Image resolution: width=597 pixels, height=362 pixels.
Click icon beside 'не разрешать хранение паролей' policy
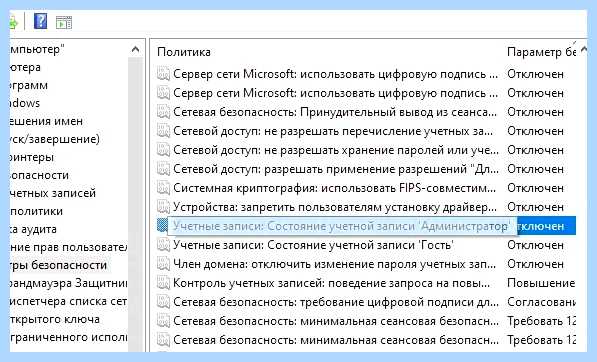[x=163, y=150]
